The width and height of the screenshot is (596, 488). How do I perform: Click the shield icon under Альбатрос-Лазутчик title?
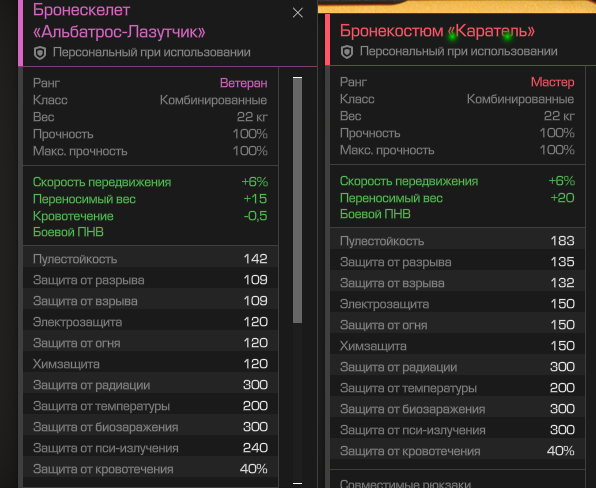coord(40,53)
